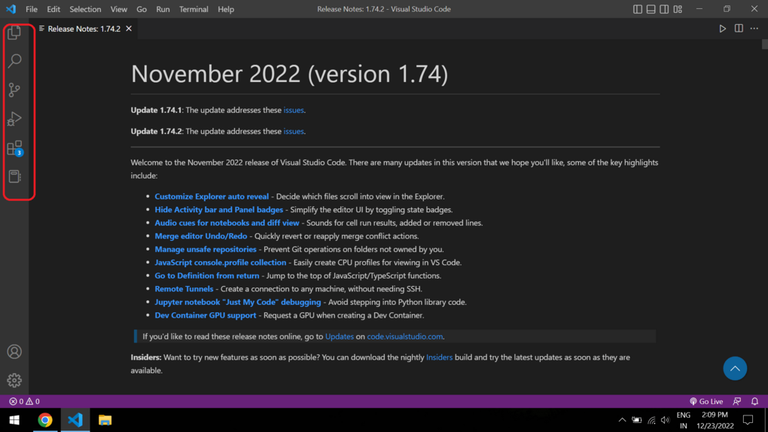The height and width of the screenshot is (432, 768).
Task: Open the Windows Action Center icon
Action: [748, 420]
